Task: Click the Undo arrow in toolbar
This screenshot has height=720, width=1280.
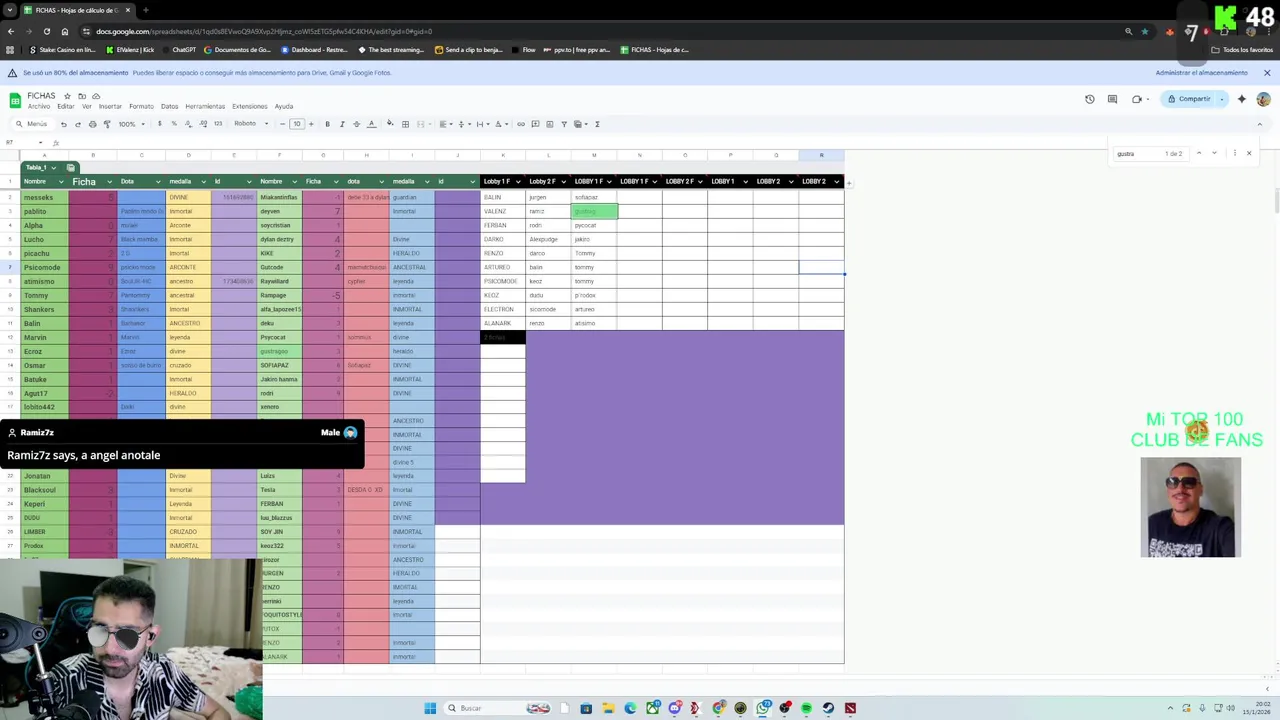Action: [x=63, y=124]
